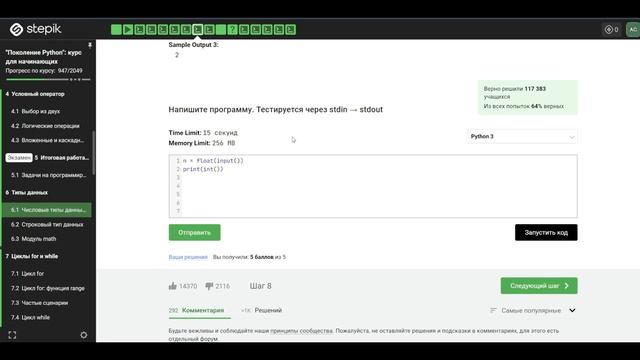Screen dimensions: 640x360
Task: Open the Python 3 language dropdown
Action: pyautogui.click(x=522, y=136)
